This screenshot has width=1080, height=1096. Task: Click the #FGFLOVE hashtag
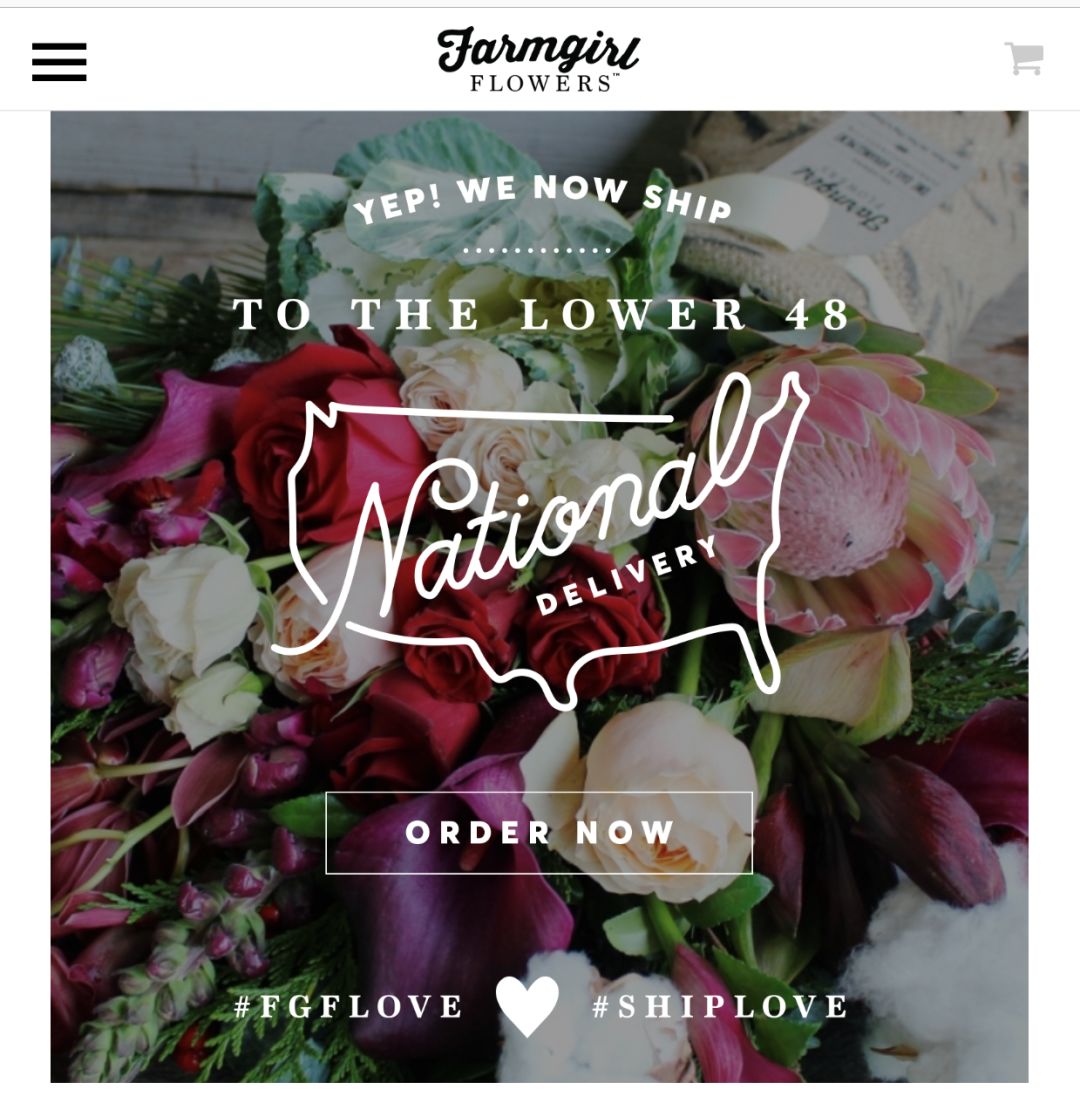tap(347, 1007)
